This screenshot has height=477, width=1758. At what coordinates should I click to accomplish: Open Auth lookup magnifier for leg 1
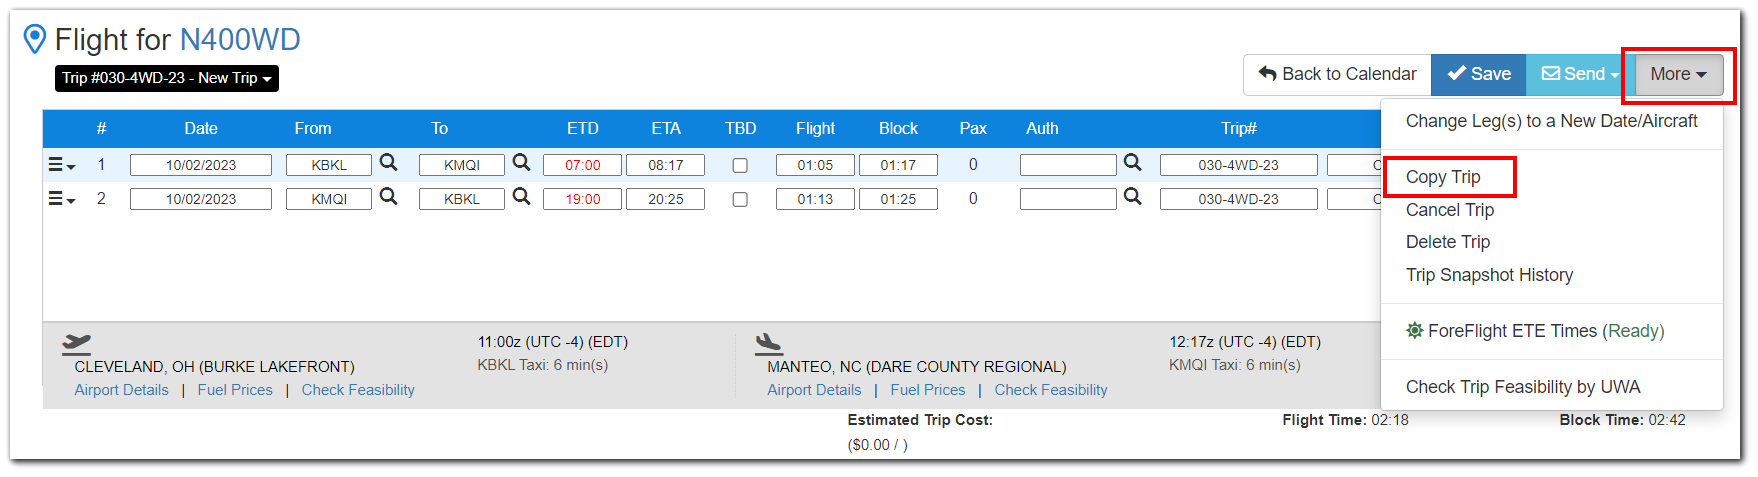pyautogui.click(x=1132, y=163)
